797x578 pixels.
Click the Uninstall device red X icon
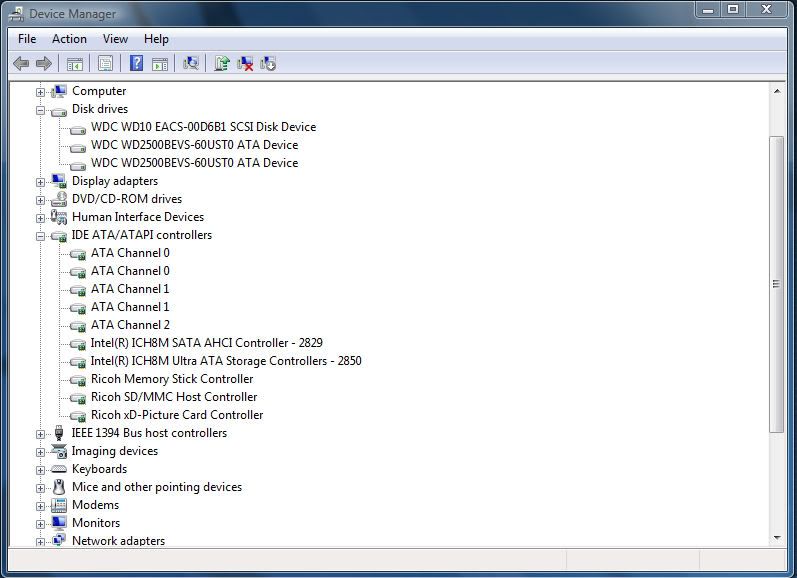point(245,64)
